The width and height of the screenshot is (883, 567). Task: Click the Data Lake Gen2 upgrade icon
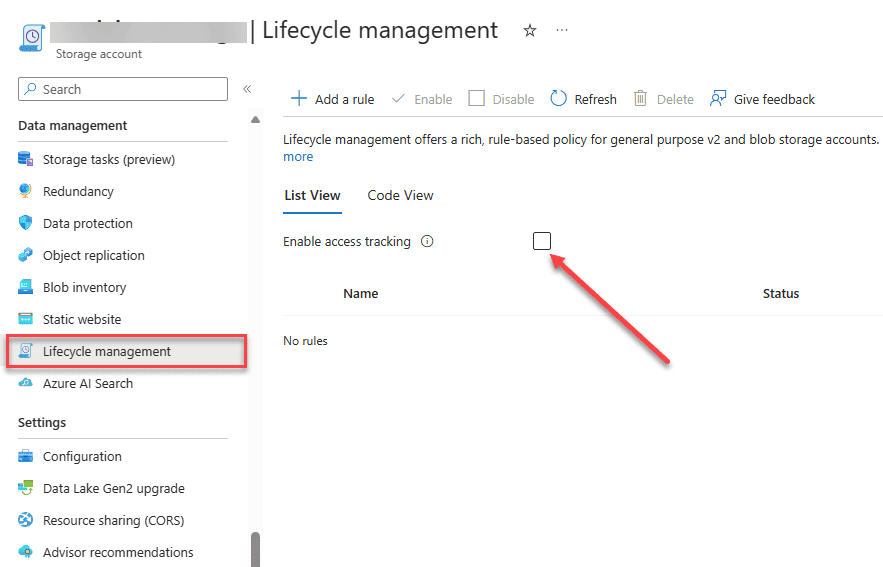point(25,488)
